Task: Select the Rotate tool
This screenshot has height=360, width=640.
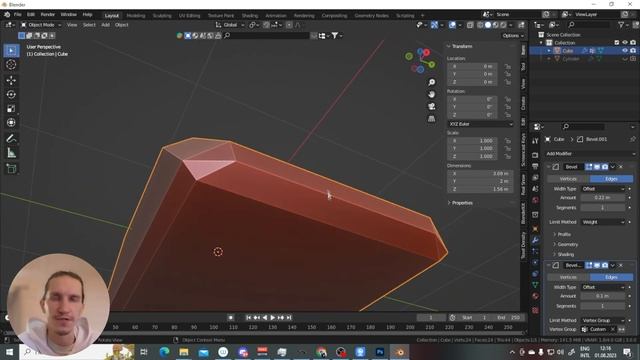Action: (11, 94)
